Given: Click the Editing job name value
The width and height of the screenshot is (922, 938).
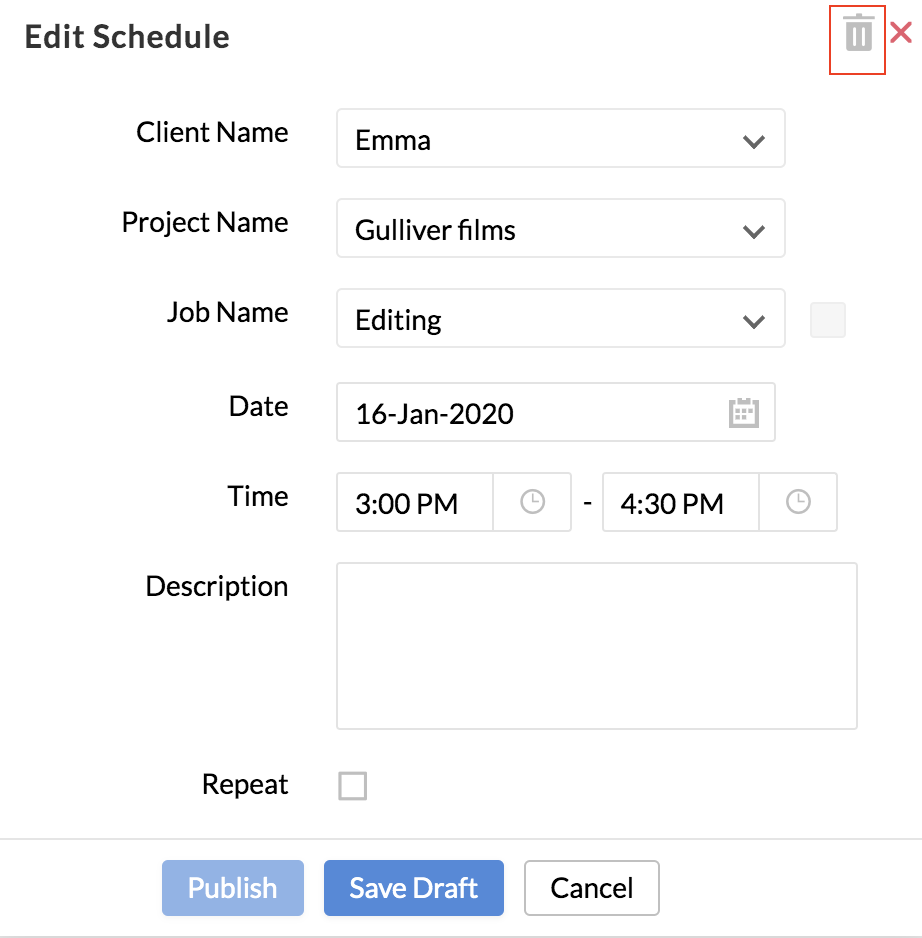Looking at the screenshot, I should pos(399,320).
